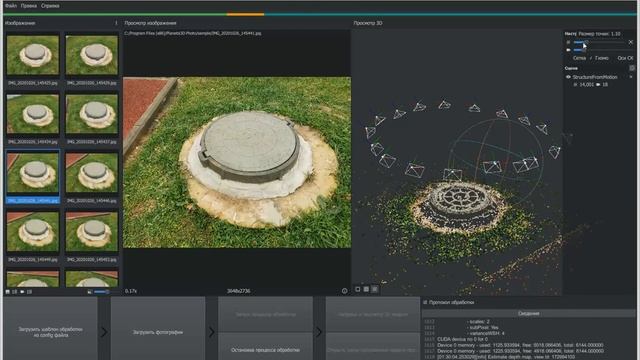This screenshot has height=360, width=640.
Task: Adjust the point size slider
Action: coord(599,42)
